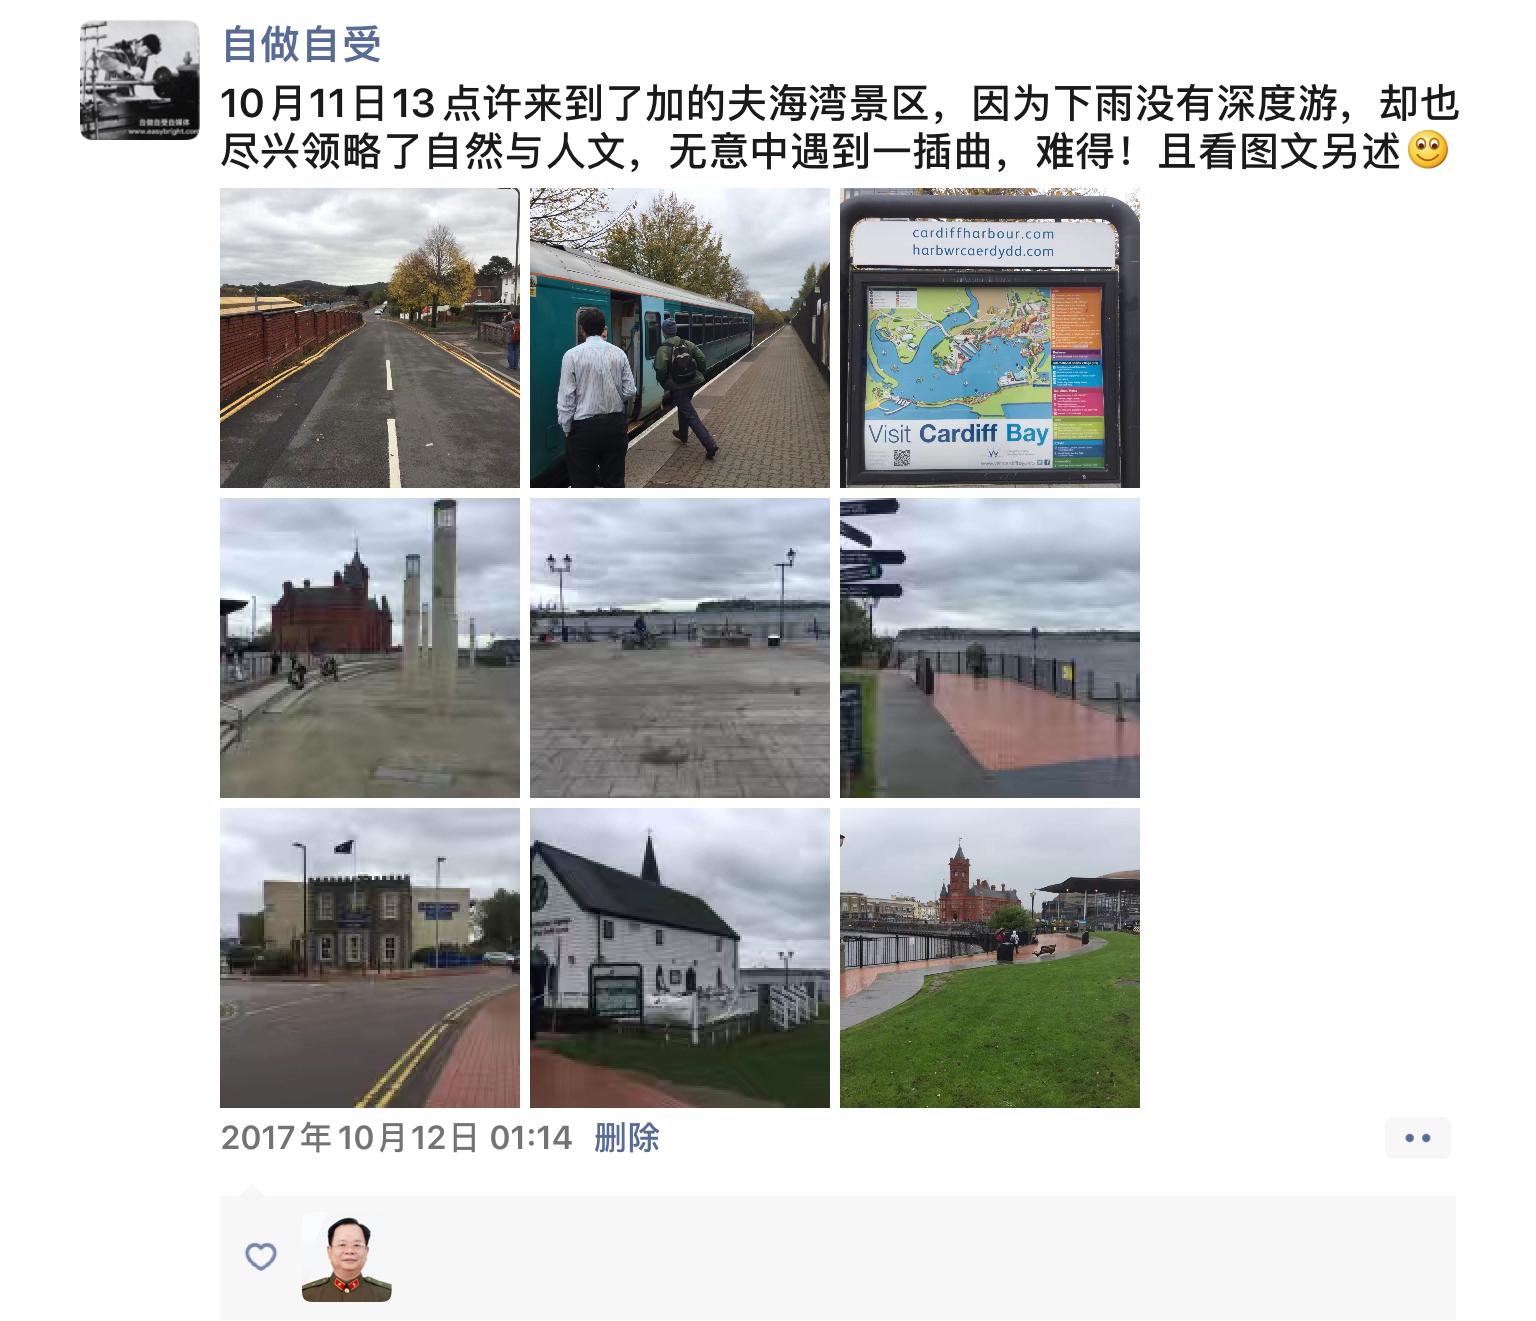Click the likes section gray bar

tap(838, 1257)
